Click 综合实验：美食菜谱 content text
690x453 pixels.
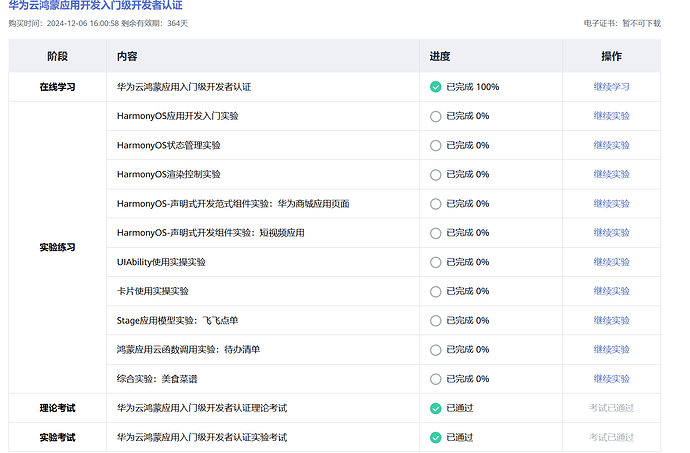pos(157,379)
